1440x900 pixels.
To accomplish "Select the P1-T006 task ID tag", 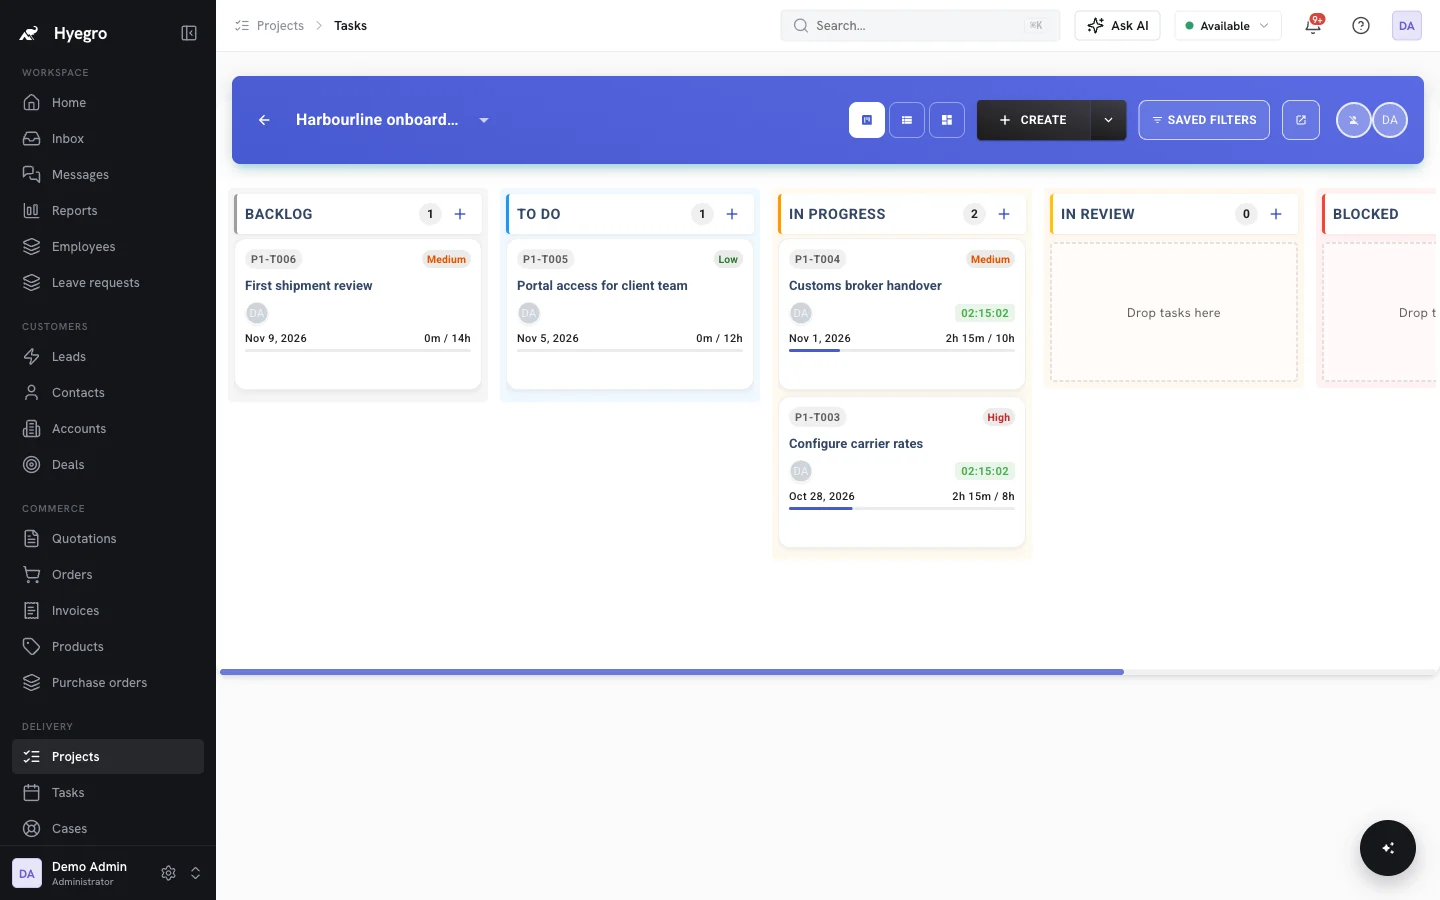I will pos(273,260).
